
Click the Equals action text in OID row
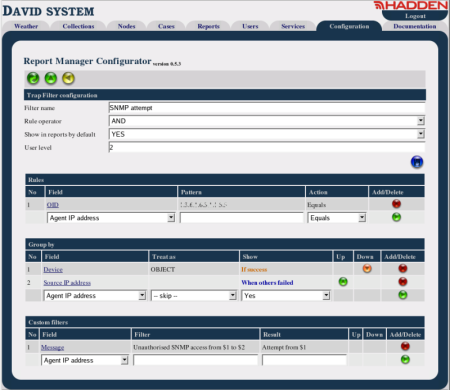pyautogui.click(x=316, y=205)
